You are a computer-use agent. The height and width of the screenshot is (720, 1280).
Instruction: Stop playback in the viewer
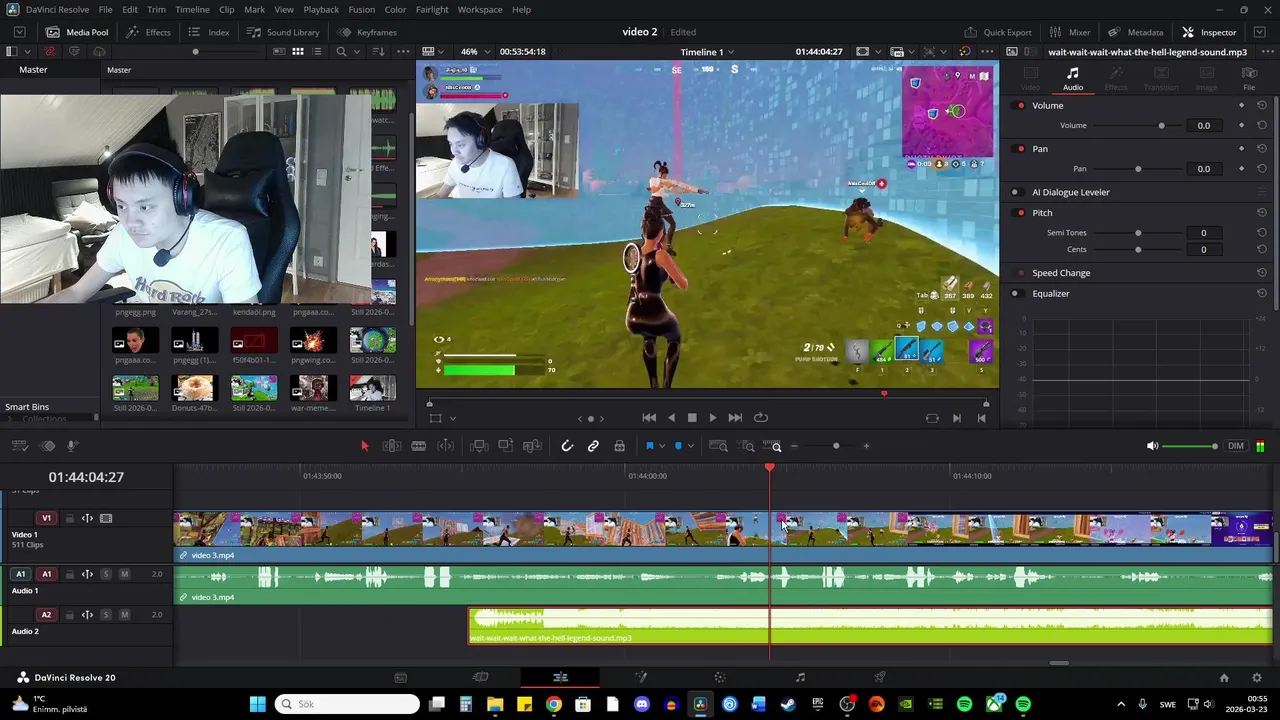point(692,418)
